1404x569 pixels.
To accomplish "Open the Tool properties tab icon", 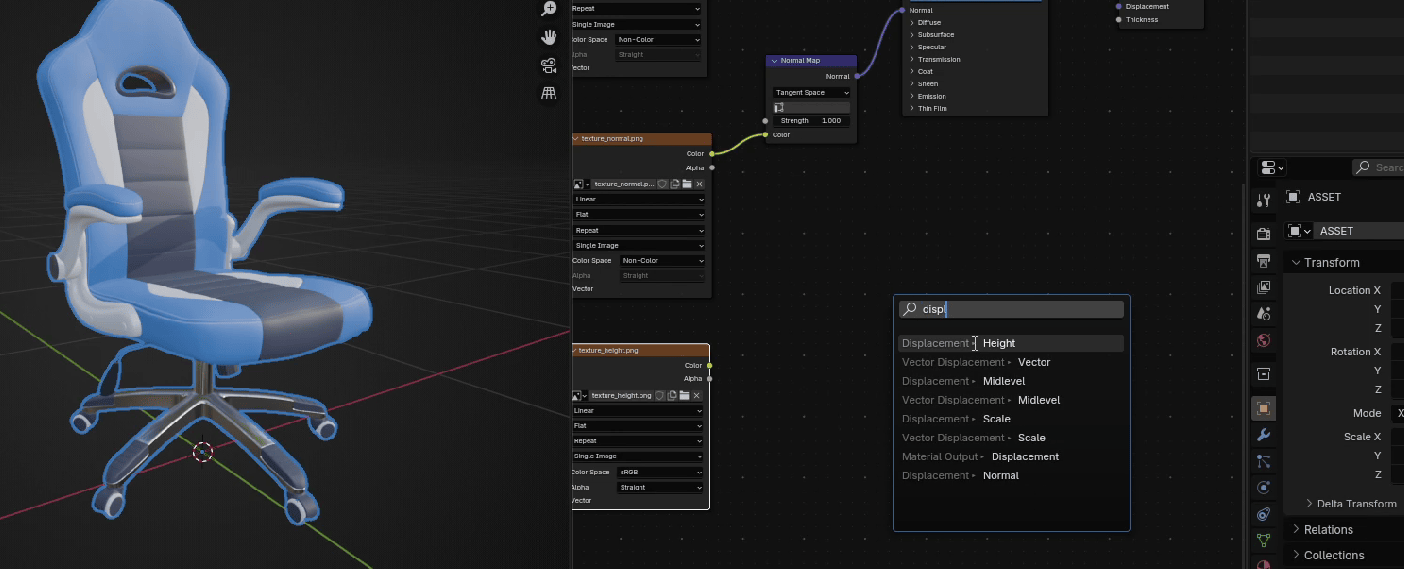I will [x=1264, y=200].
